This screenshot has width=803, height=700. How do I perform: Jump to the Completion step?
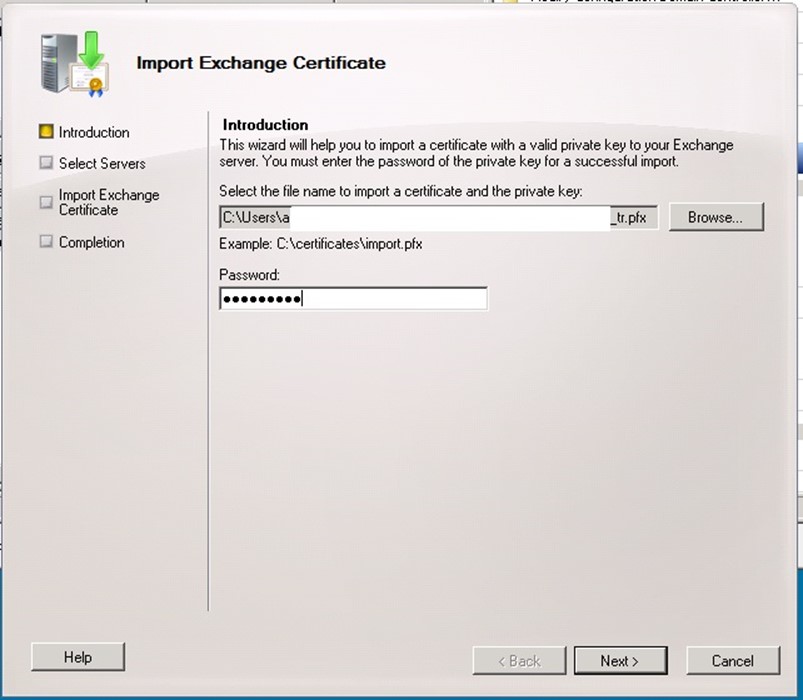[91, 242]
